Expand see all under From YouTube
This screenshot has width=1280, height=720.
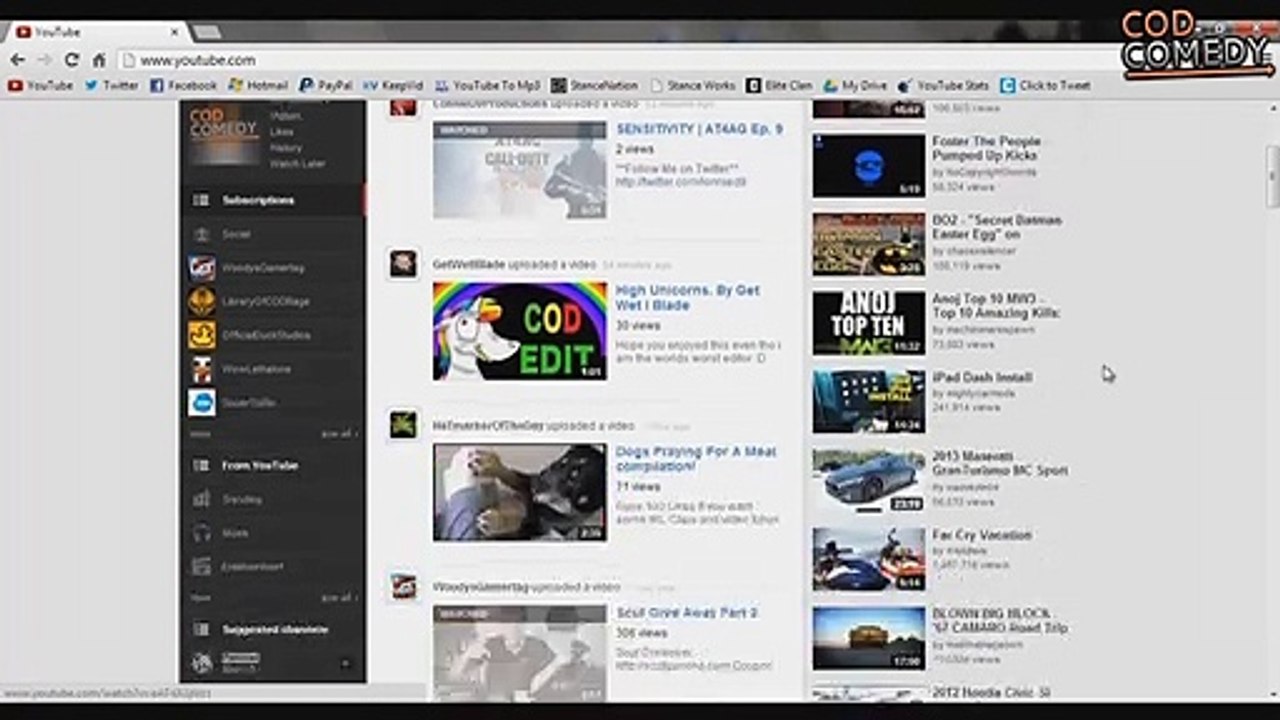point(338,598)
